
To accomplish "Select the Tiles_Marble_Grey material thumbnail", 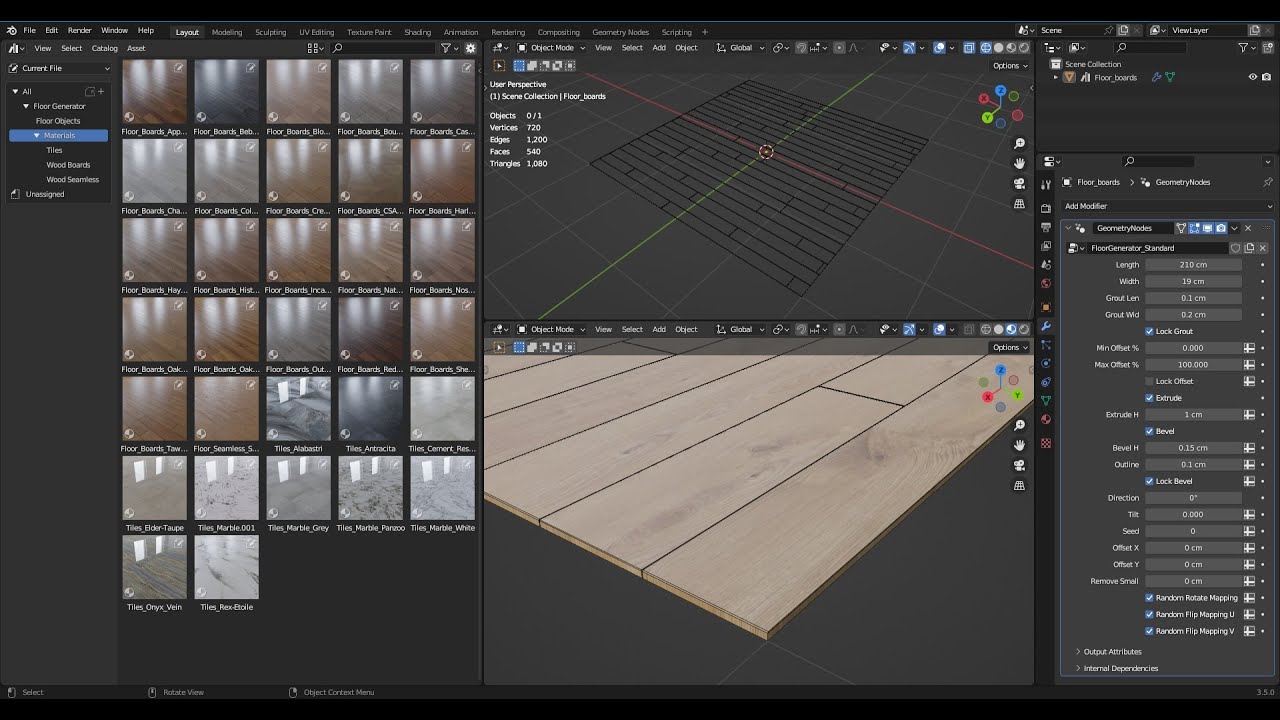I will (x=298, y=487).
